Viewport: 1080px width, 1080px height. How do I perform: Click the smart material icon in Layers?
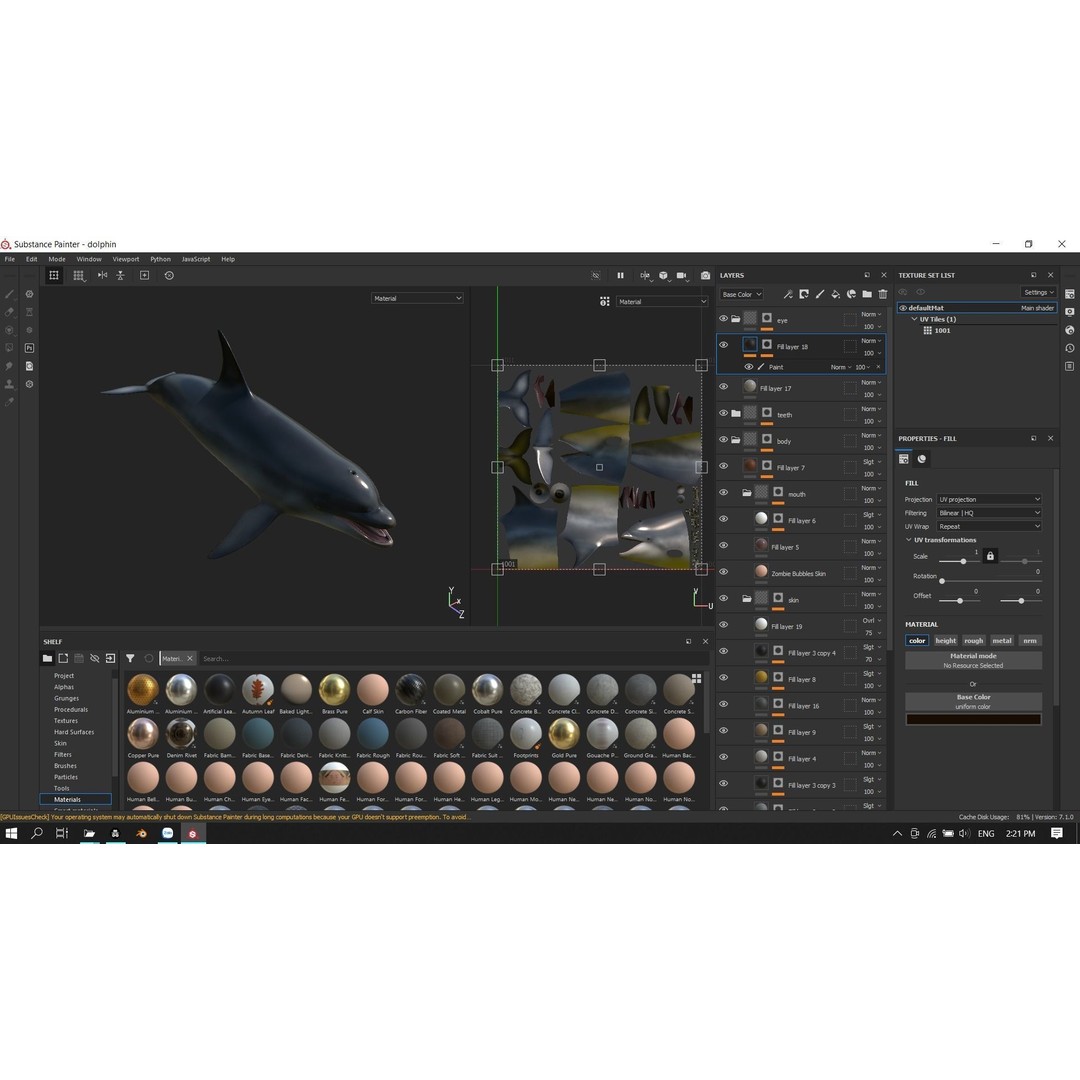[x=851, y=294]
